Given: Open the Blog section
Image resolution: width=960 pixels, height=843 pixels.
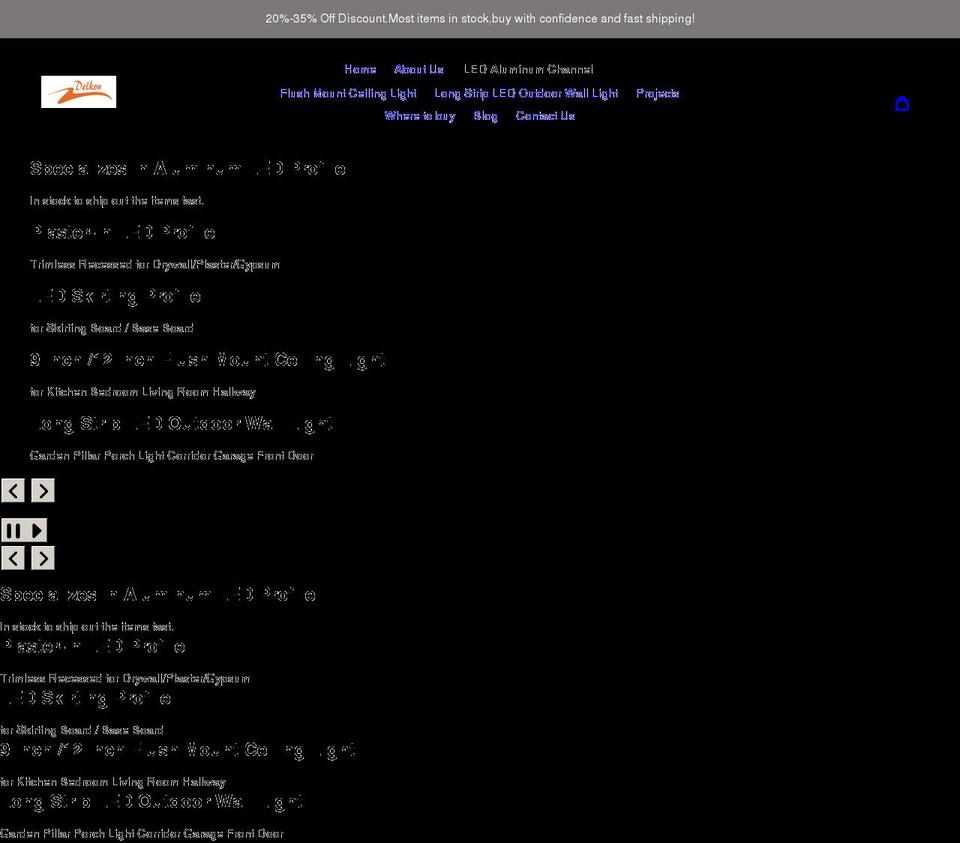Looking at the screenshot, I should coord(485,115).
